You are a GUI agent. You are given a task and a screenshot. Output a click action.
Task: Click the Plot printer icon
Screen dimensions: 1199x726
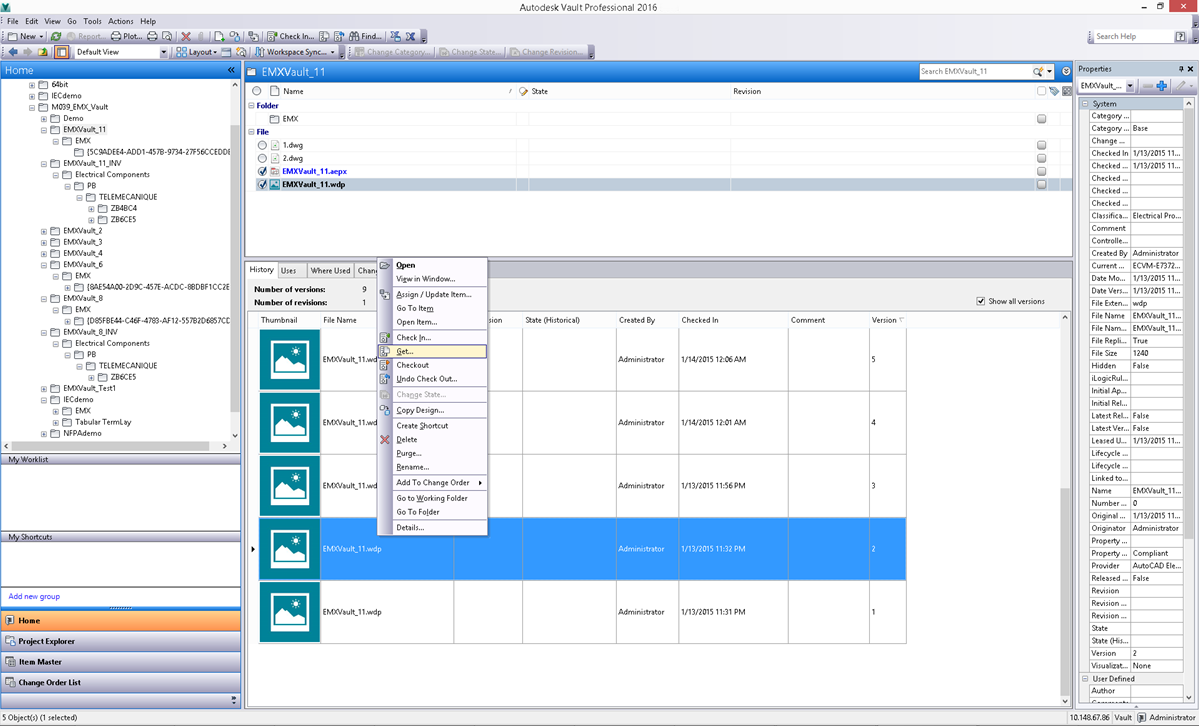click(115, 36)
